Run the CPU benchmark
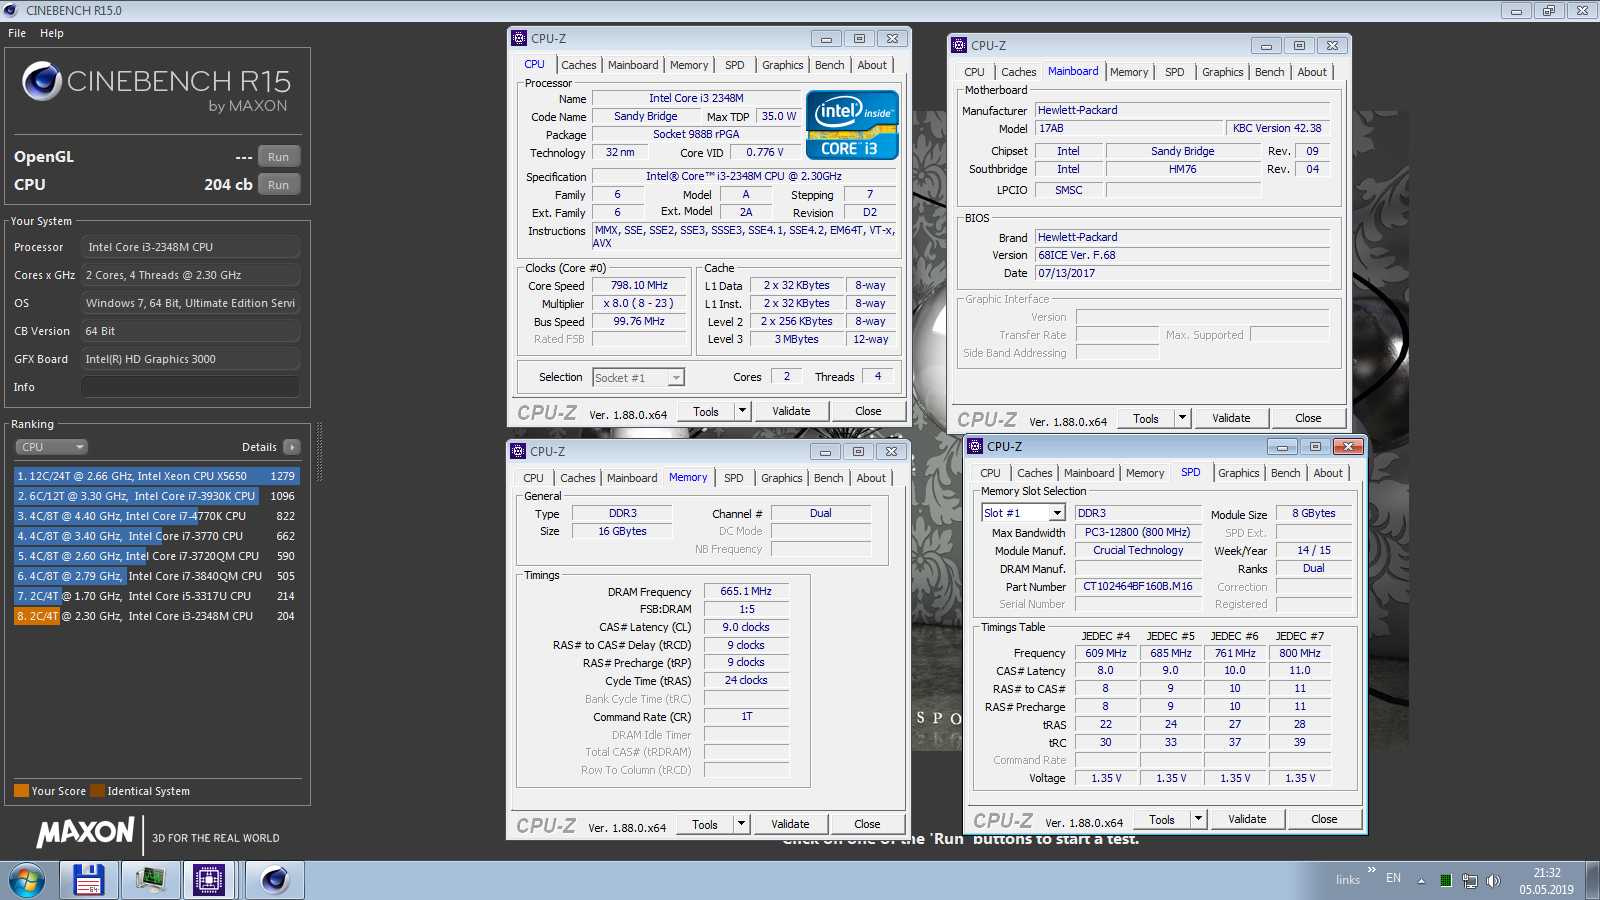1600x900 pixels. coord(278,185)
